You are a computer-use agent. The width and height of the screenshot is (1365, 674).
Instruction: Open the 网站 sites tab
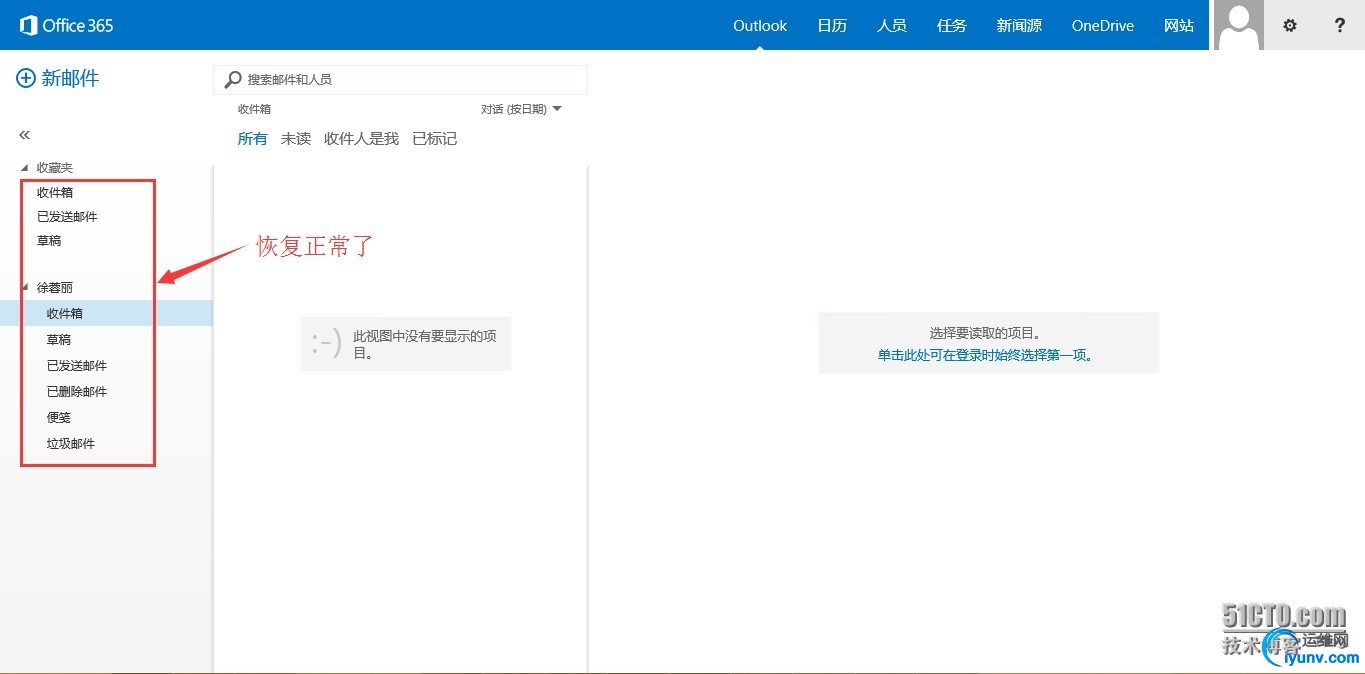coord(1179,26)
